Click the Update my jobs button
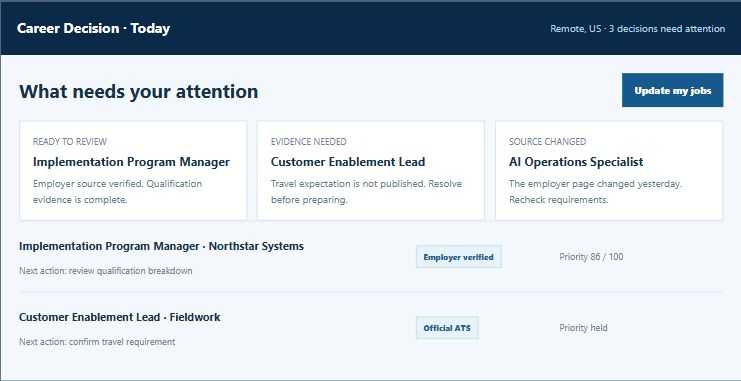This screenshot has width=741, height=381. pos(672,90)
